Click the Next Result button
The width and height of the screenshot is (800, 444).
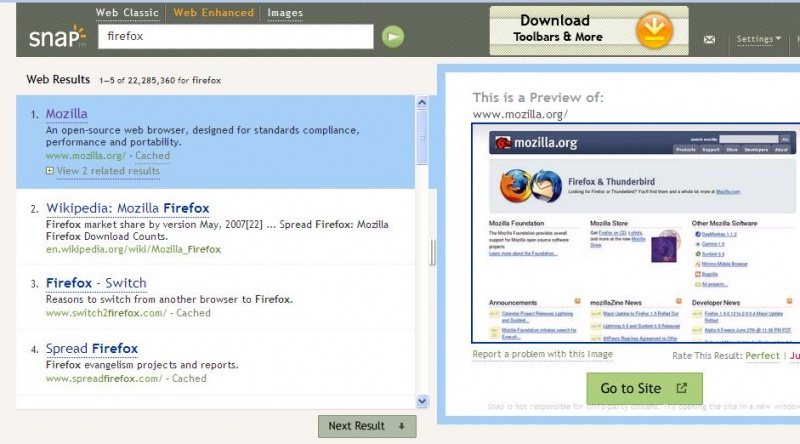tap(367, 426)
